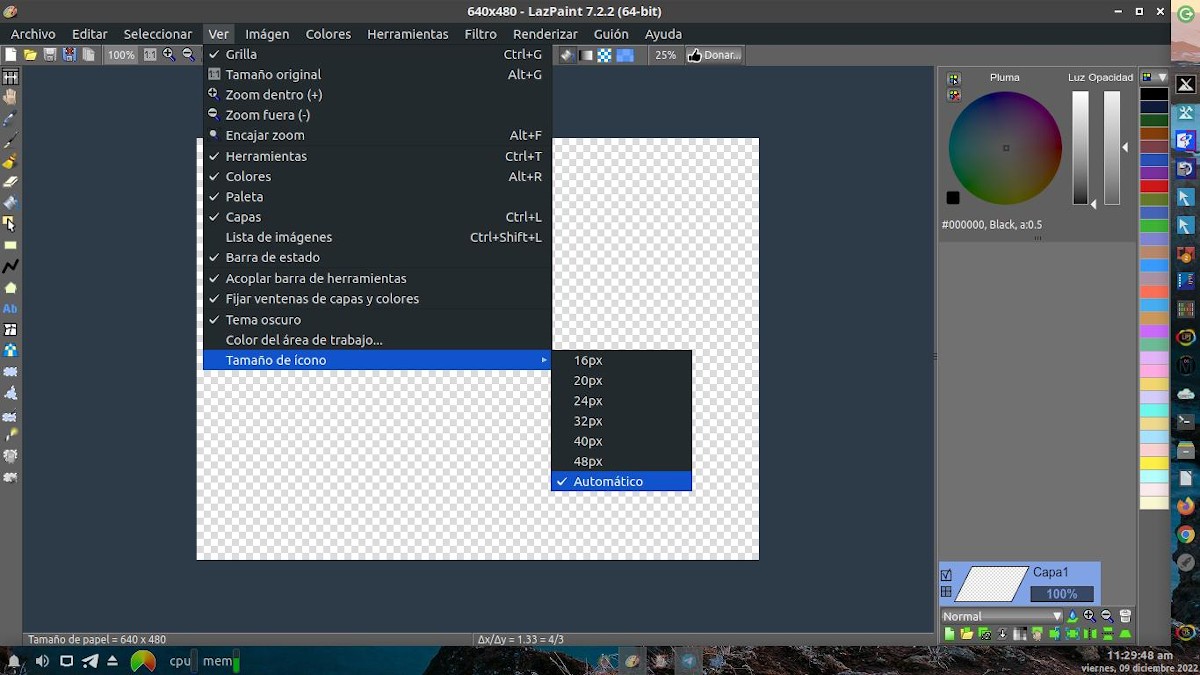This screenshot has width=1200, height=675.
Task: Open the palette options dropdown arrow
Action: (x=1162, y=77)
